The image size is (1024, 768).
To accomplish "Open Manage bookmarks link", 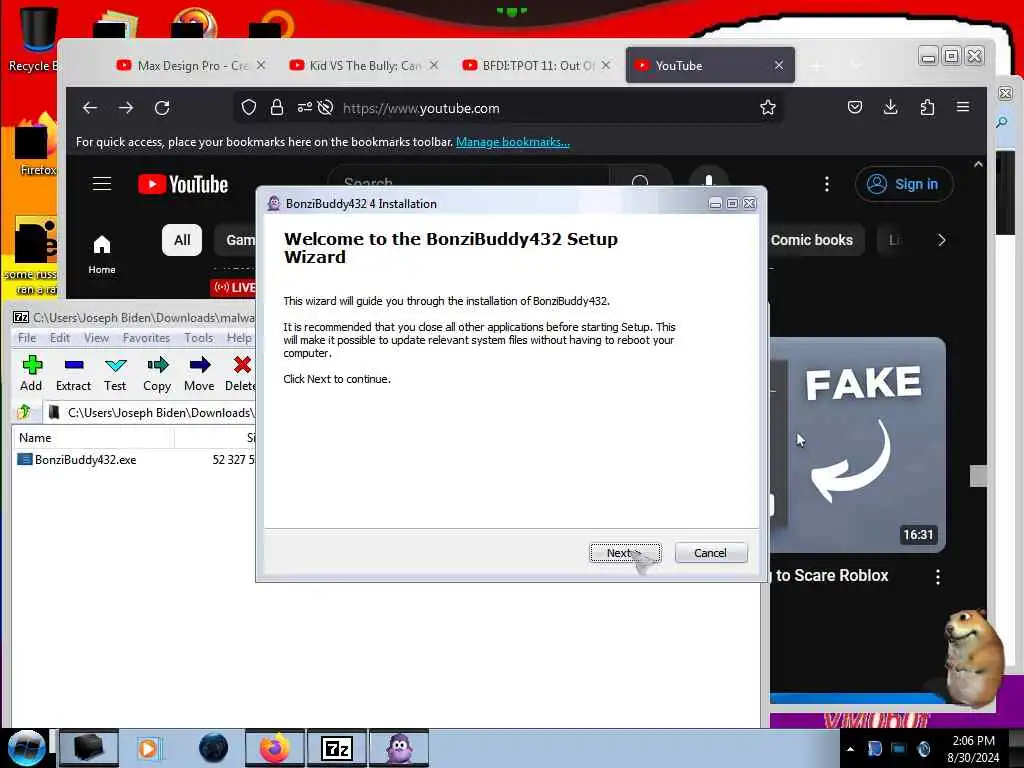I will coord(513,142).
